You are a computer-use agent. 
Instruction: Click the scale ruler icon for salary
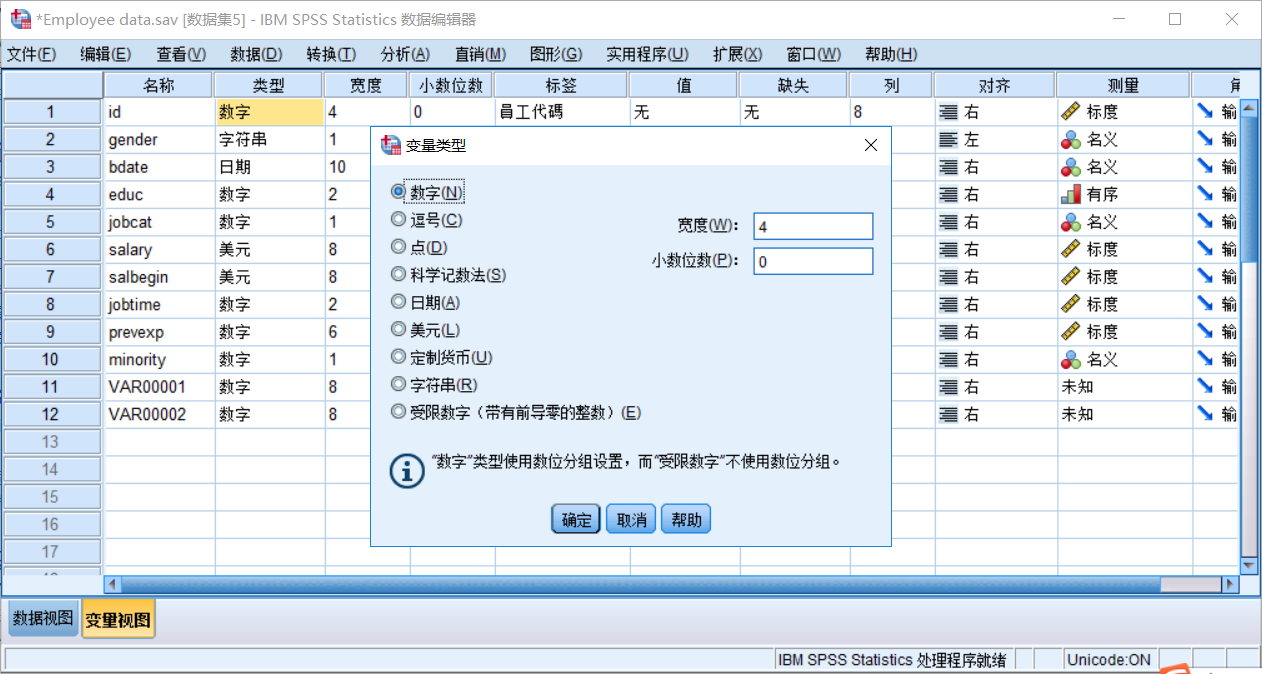coord(1071,249)
